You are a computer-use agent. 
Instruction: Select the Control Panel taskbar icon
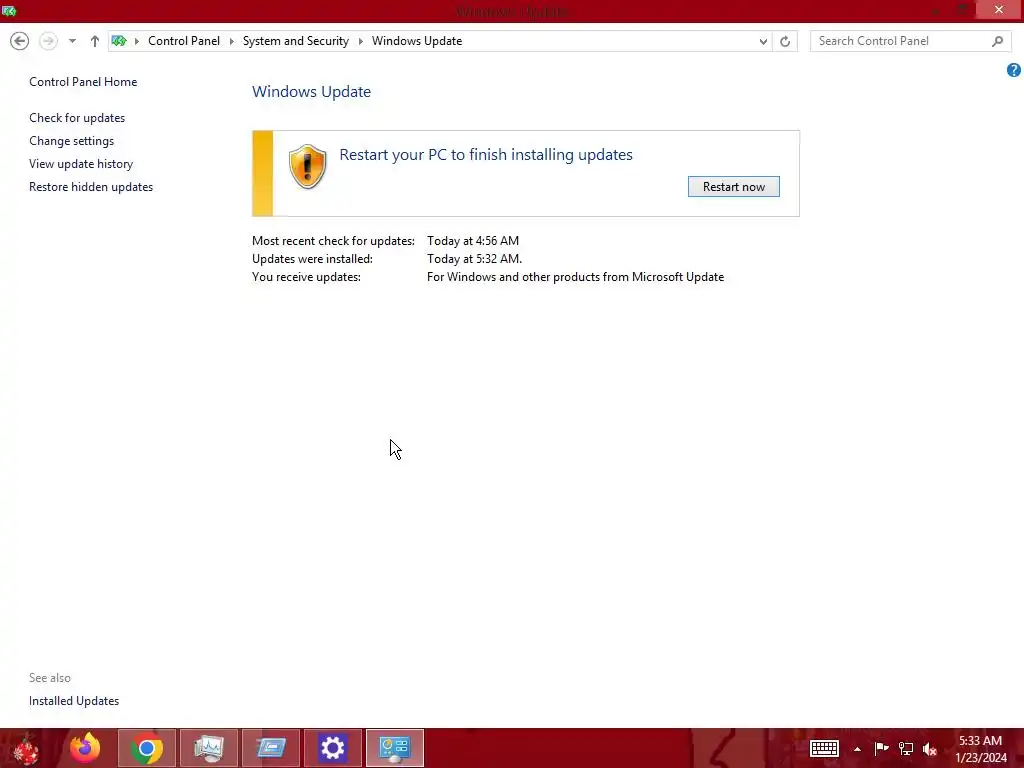point(394,748)
